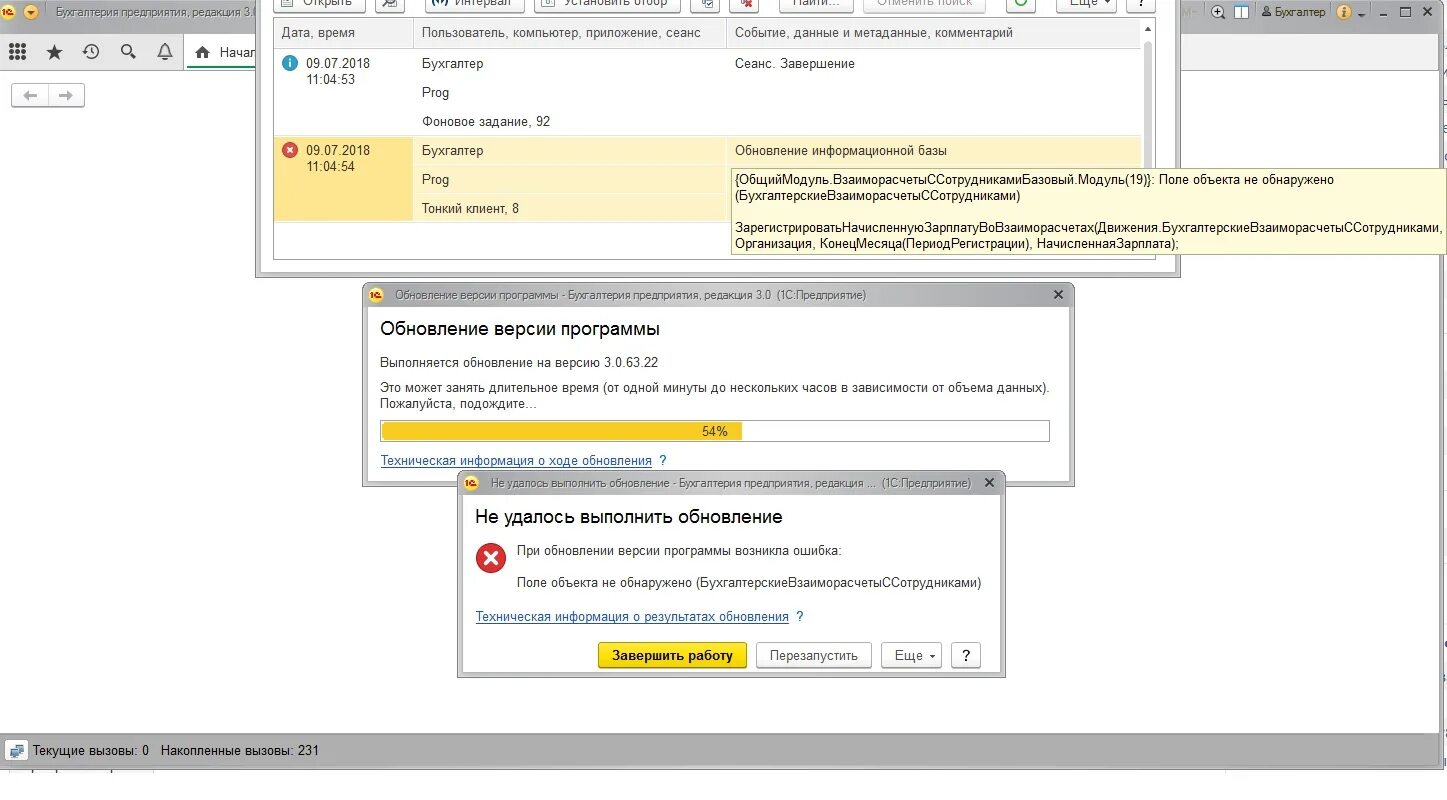1447x800 pixels.
Task: Click the 1C logo icon in main title bar
Action: pyautogui.click(x=10, y=12)
